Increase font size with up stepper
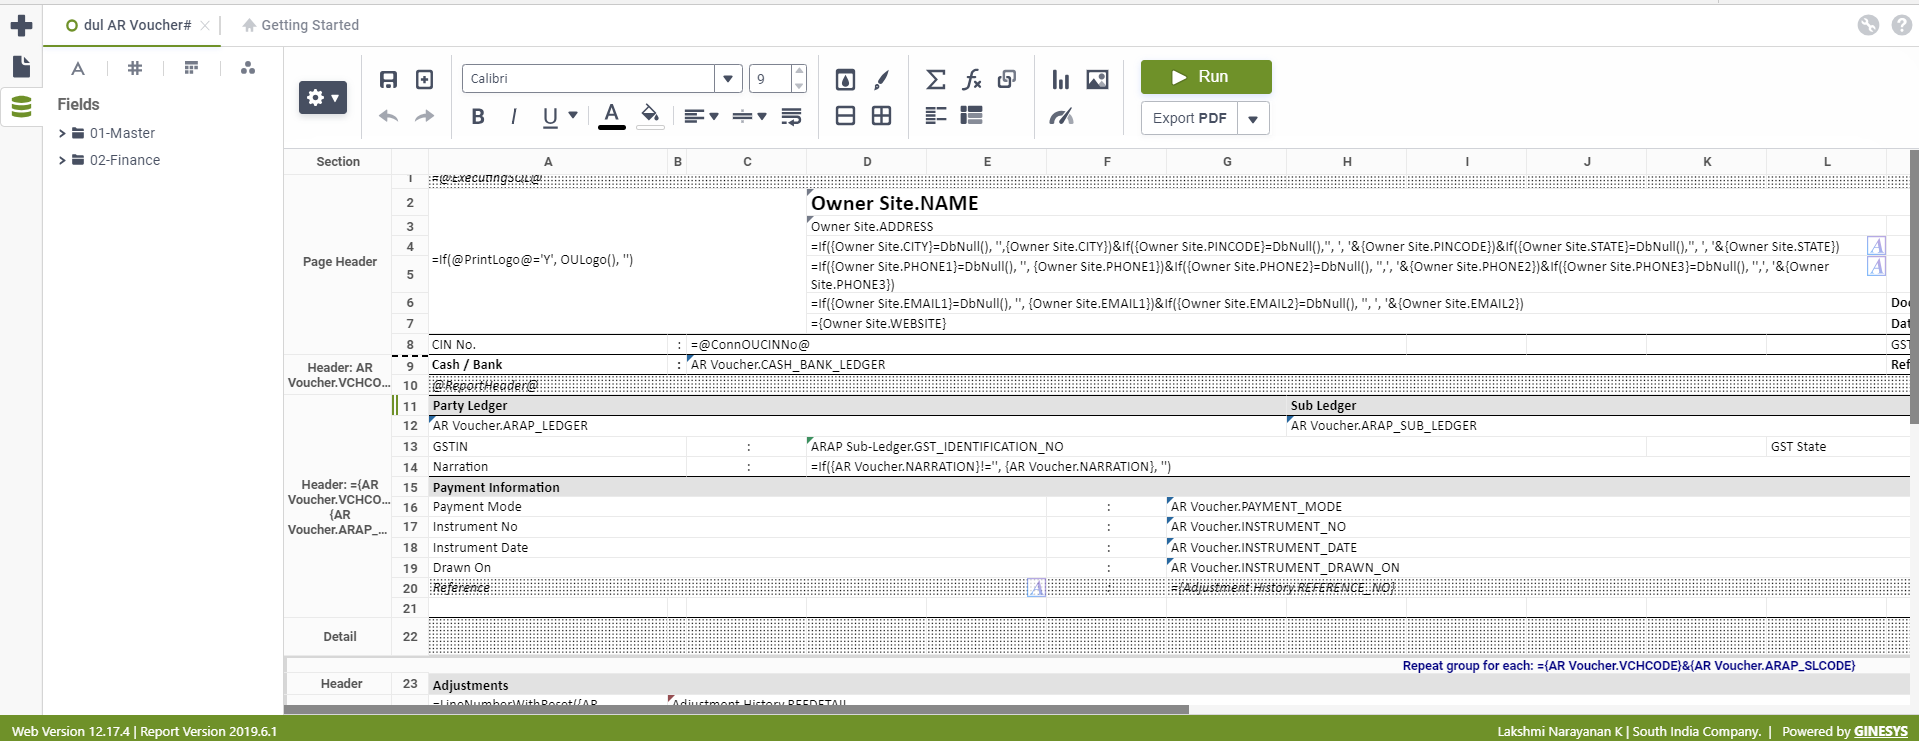The image size is (1919, 741). 799,71
